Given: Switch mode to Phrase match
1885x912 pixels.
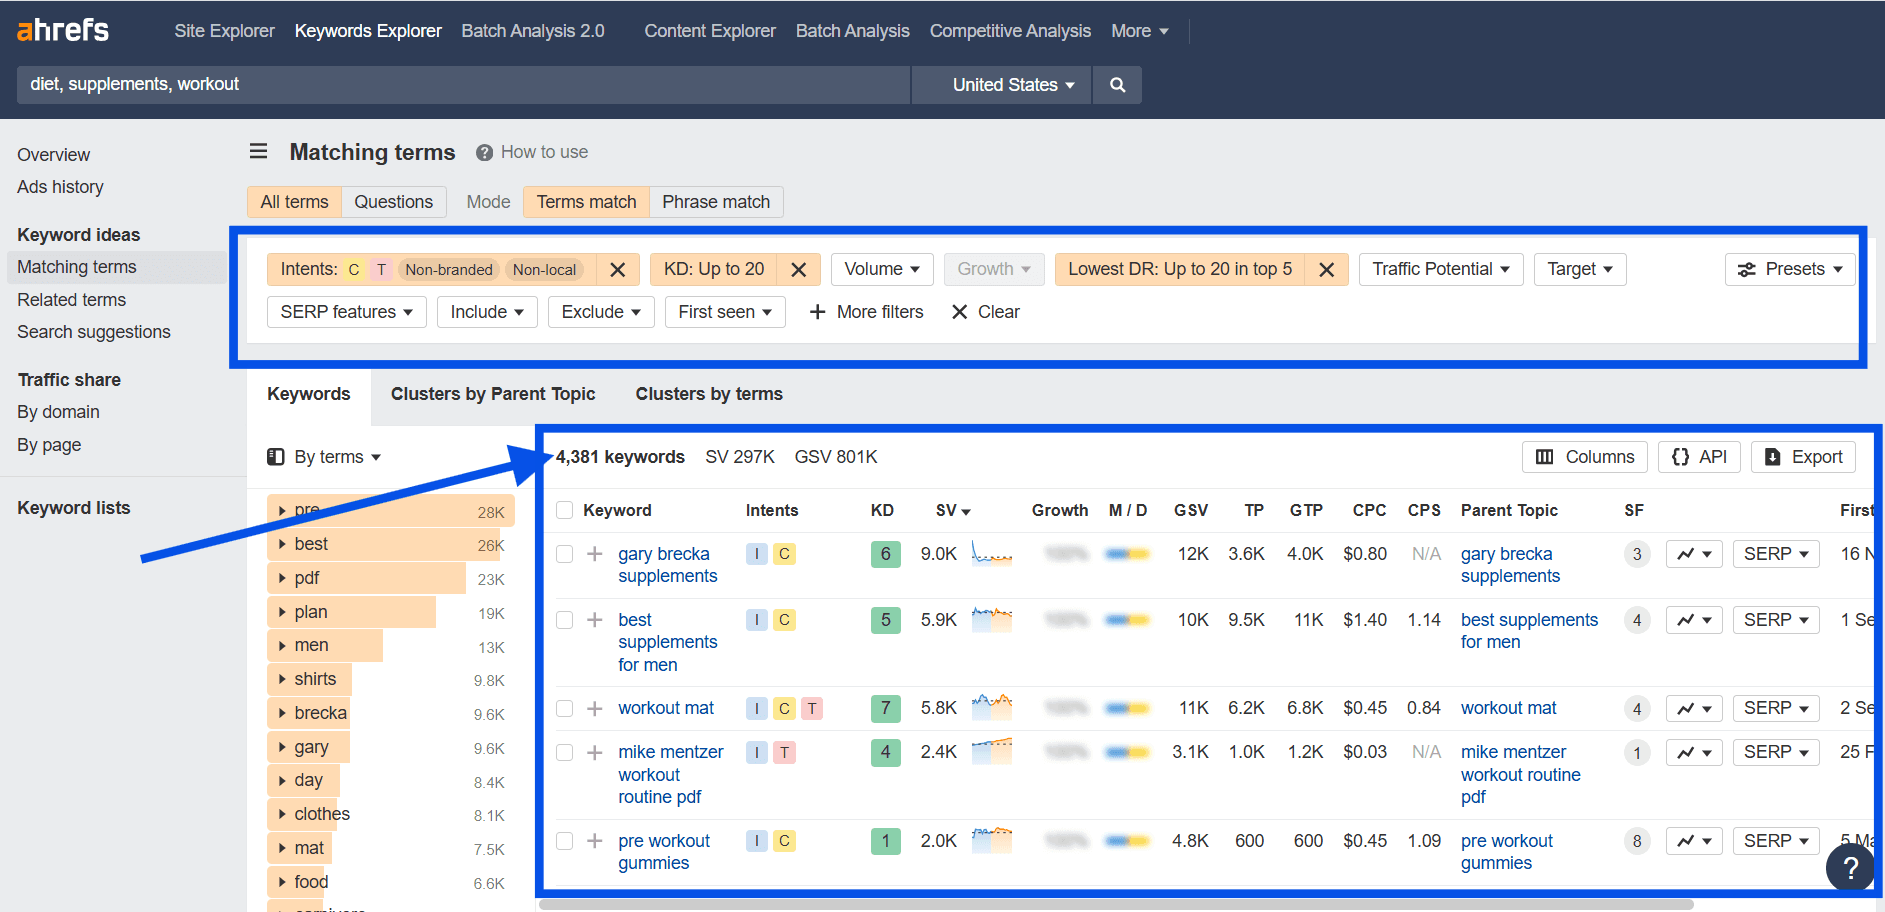Looking at the screenshot, I should 716,202.
